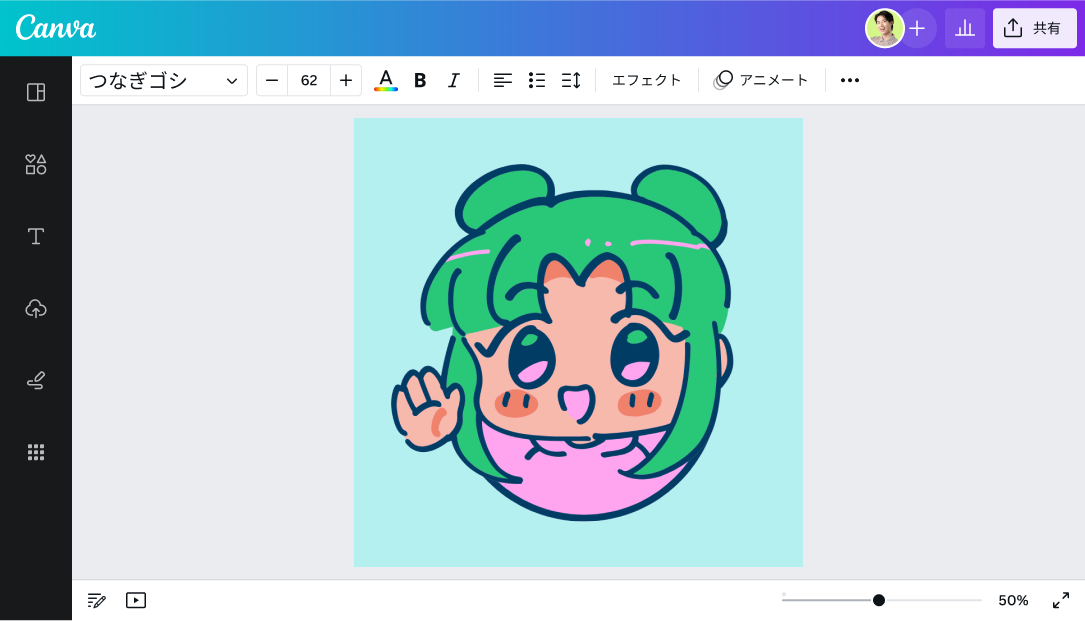Add collaborator with the plus button
Screen dimensions: 1085x621
tap(918, 28)
